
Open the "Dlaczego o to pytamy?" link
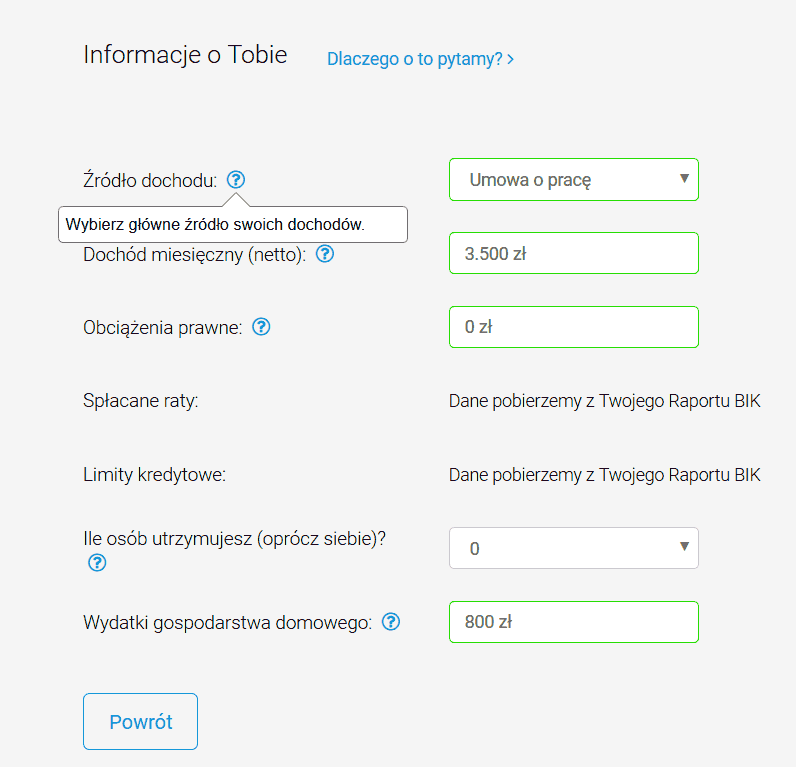coord(420,59)
